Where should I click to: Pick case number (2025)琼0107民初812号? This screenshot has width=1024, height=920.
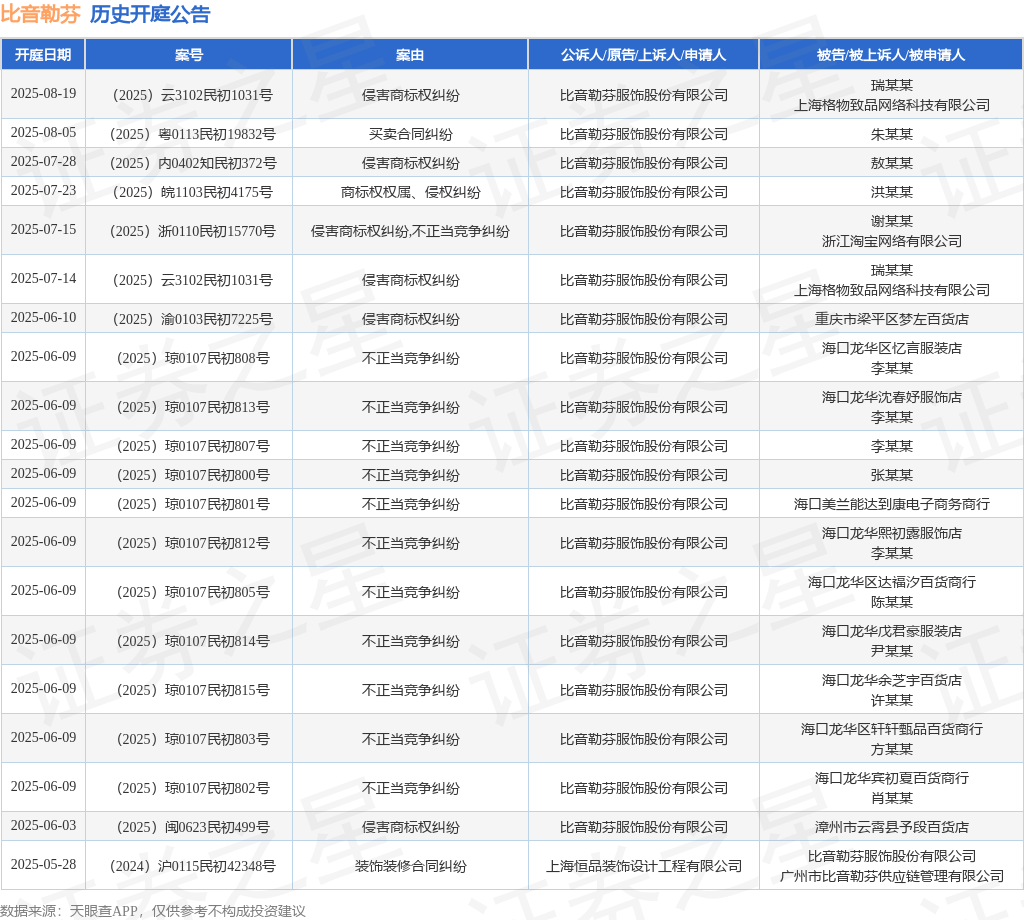193,543
